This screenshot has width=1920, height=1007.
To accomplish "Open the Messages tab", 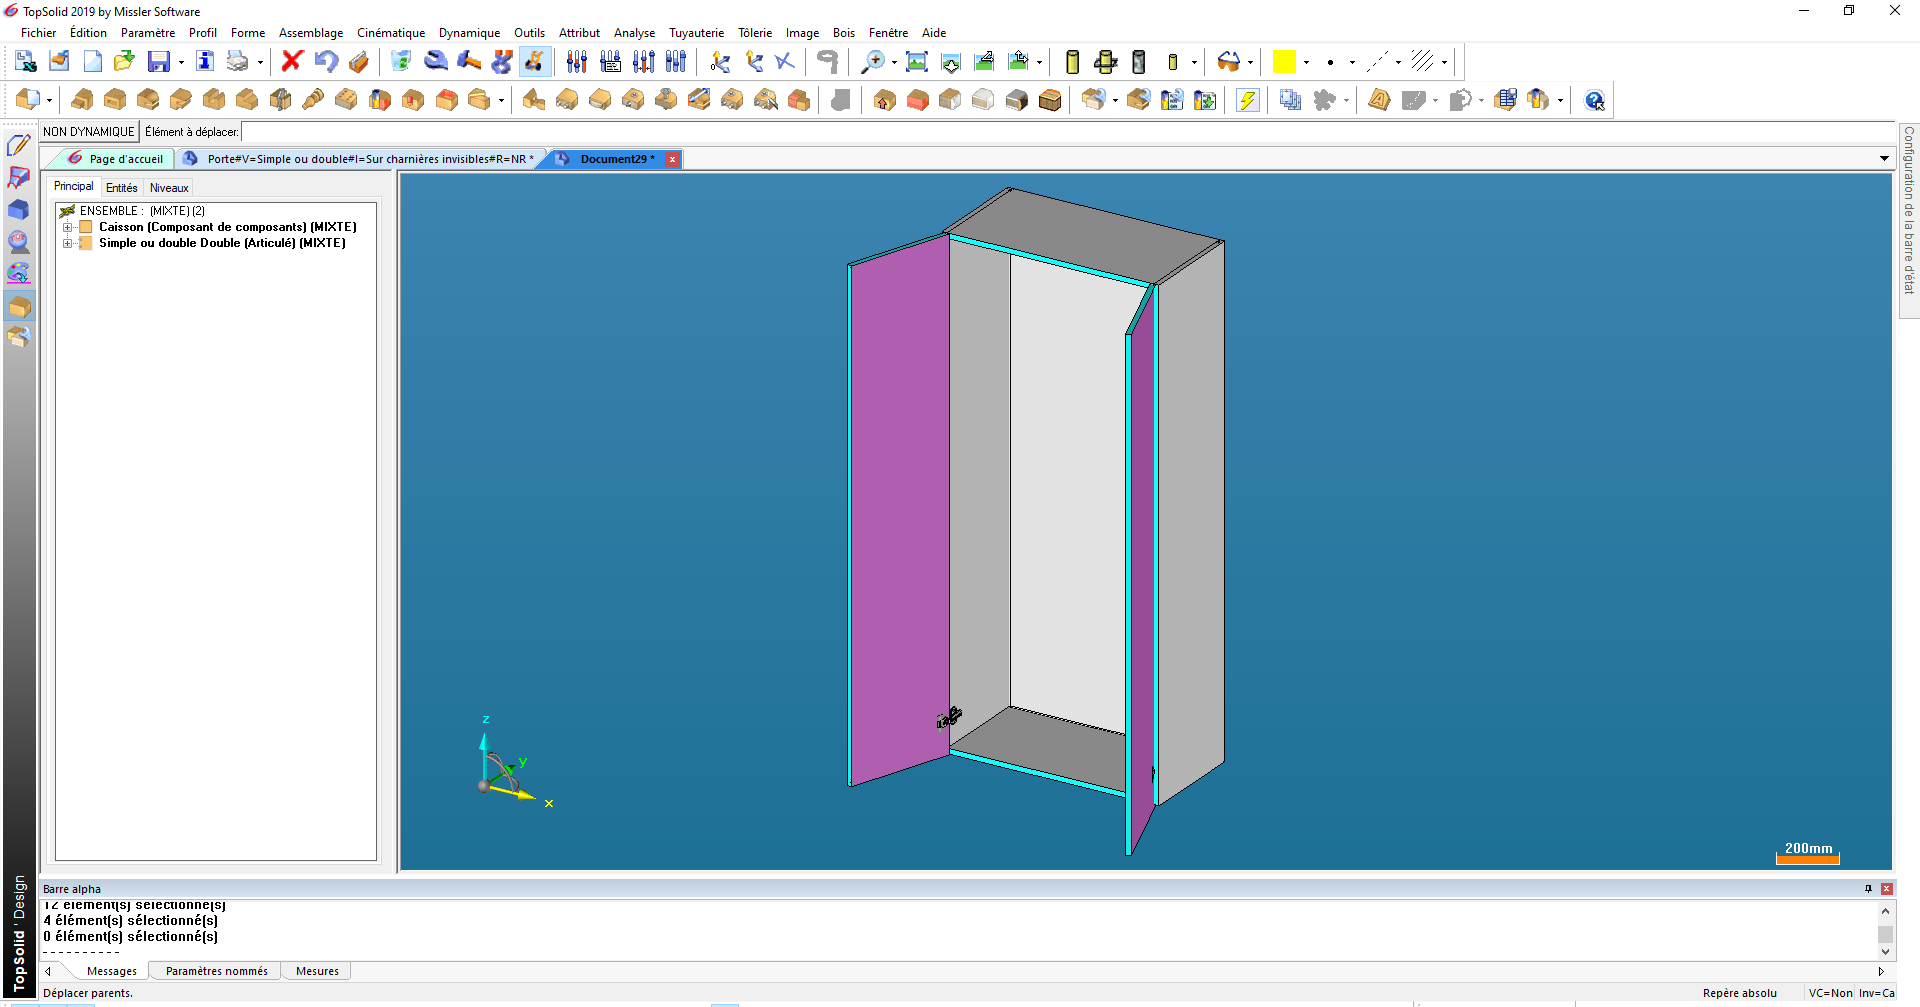I will [x=111, y=971].
